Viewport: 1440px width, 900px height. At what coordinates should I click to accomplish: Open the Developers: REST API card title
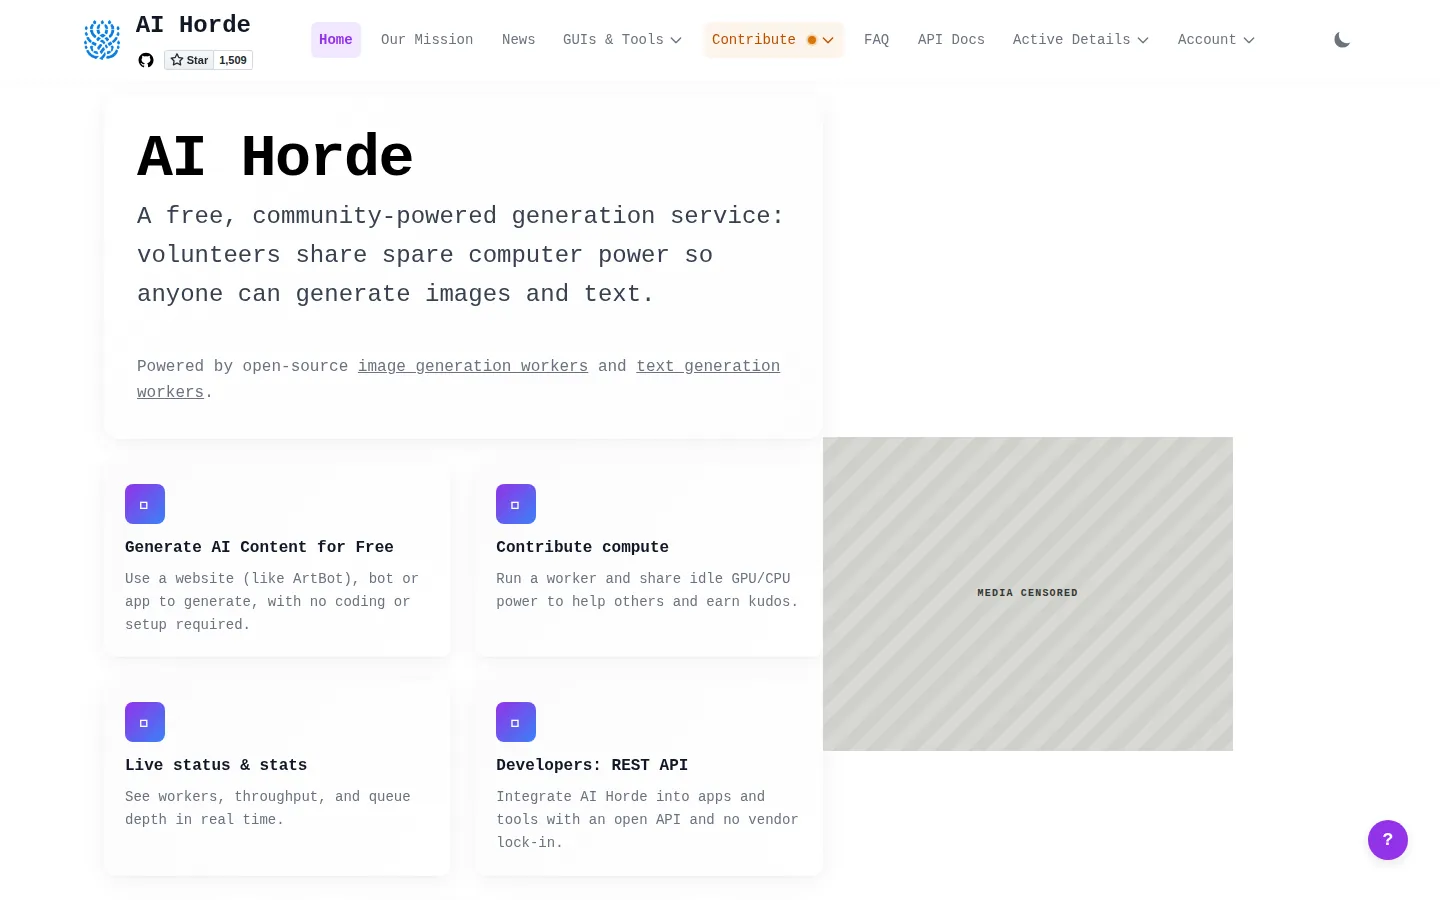(x=592, y=765)
